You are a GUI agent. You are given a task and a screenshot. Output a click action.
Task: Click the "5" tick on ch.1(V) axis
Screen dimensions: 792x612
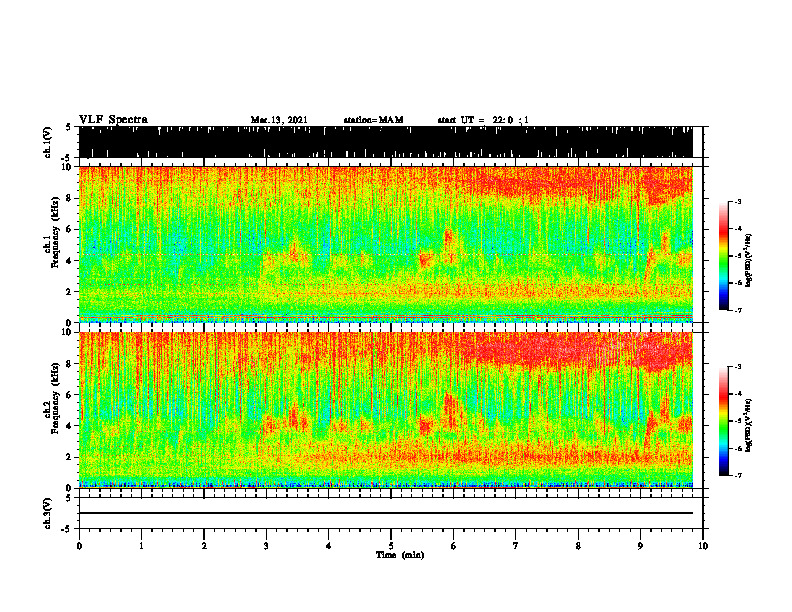click(68, 127)
